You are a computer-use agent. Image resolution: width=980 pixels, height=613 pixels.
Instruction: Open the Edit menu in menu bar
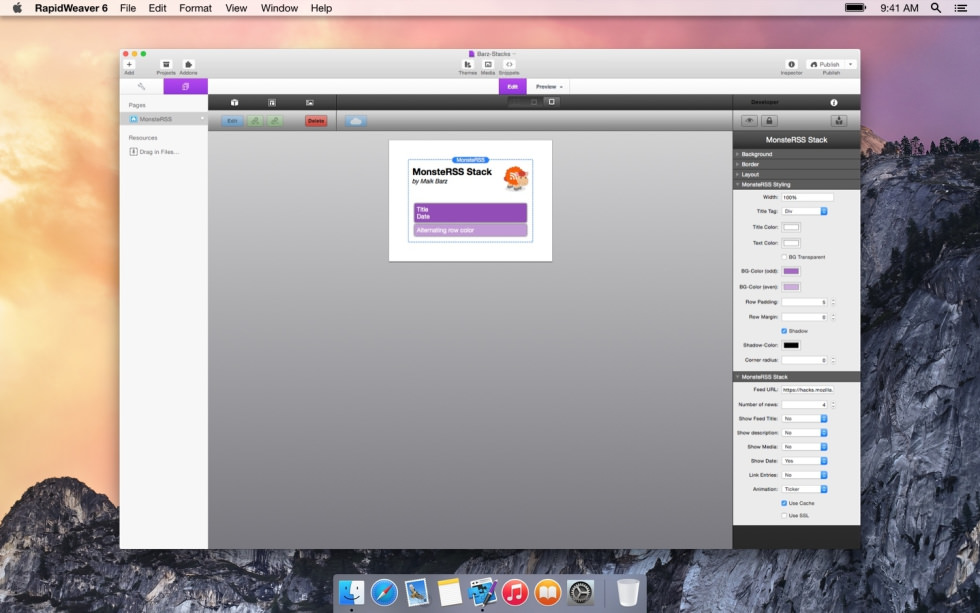(x=158, y=8)
